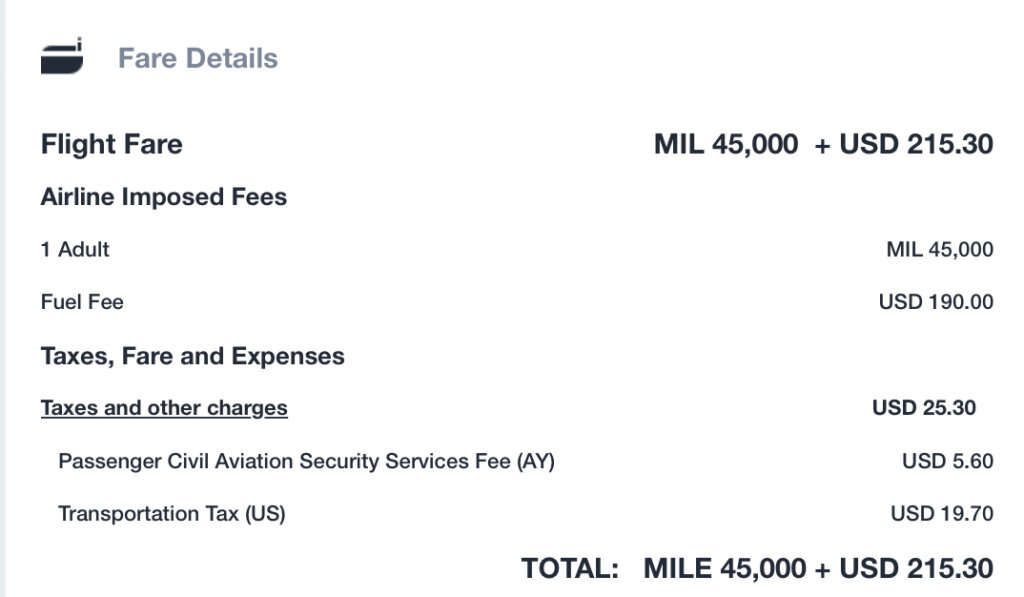
Task: Click the USD 190.00 fuel fee amount
Action: point(935,301)
